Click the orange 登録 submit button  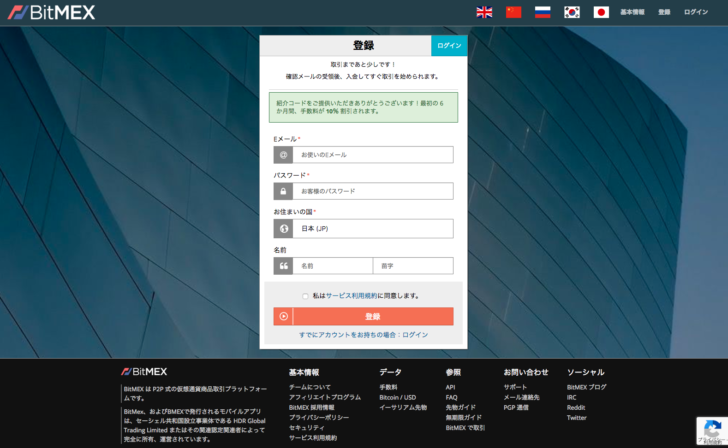[x=364, y=316]
